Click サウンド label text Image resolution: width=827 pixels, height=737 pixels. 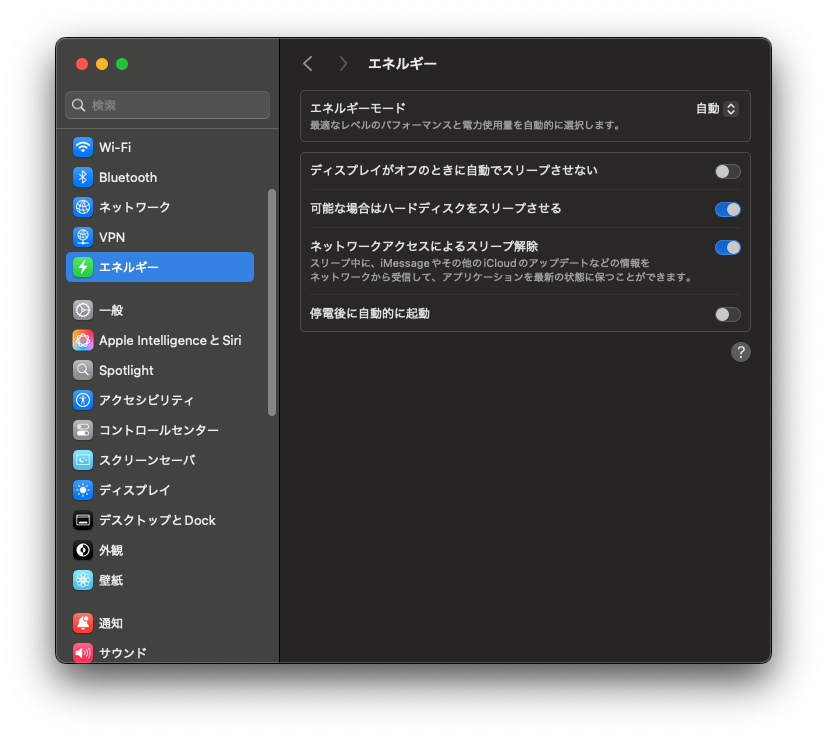click(x=123, y=653)
